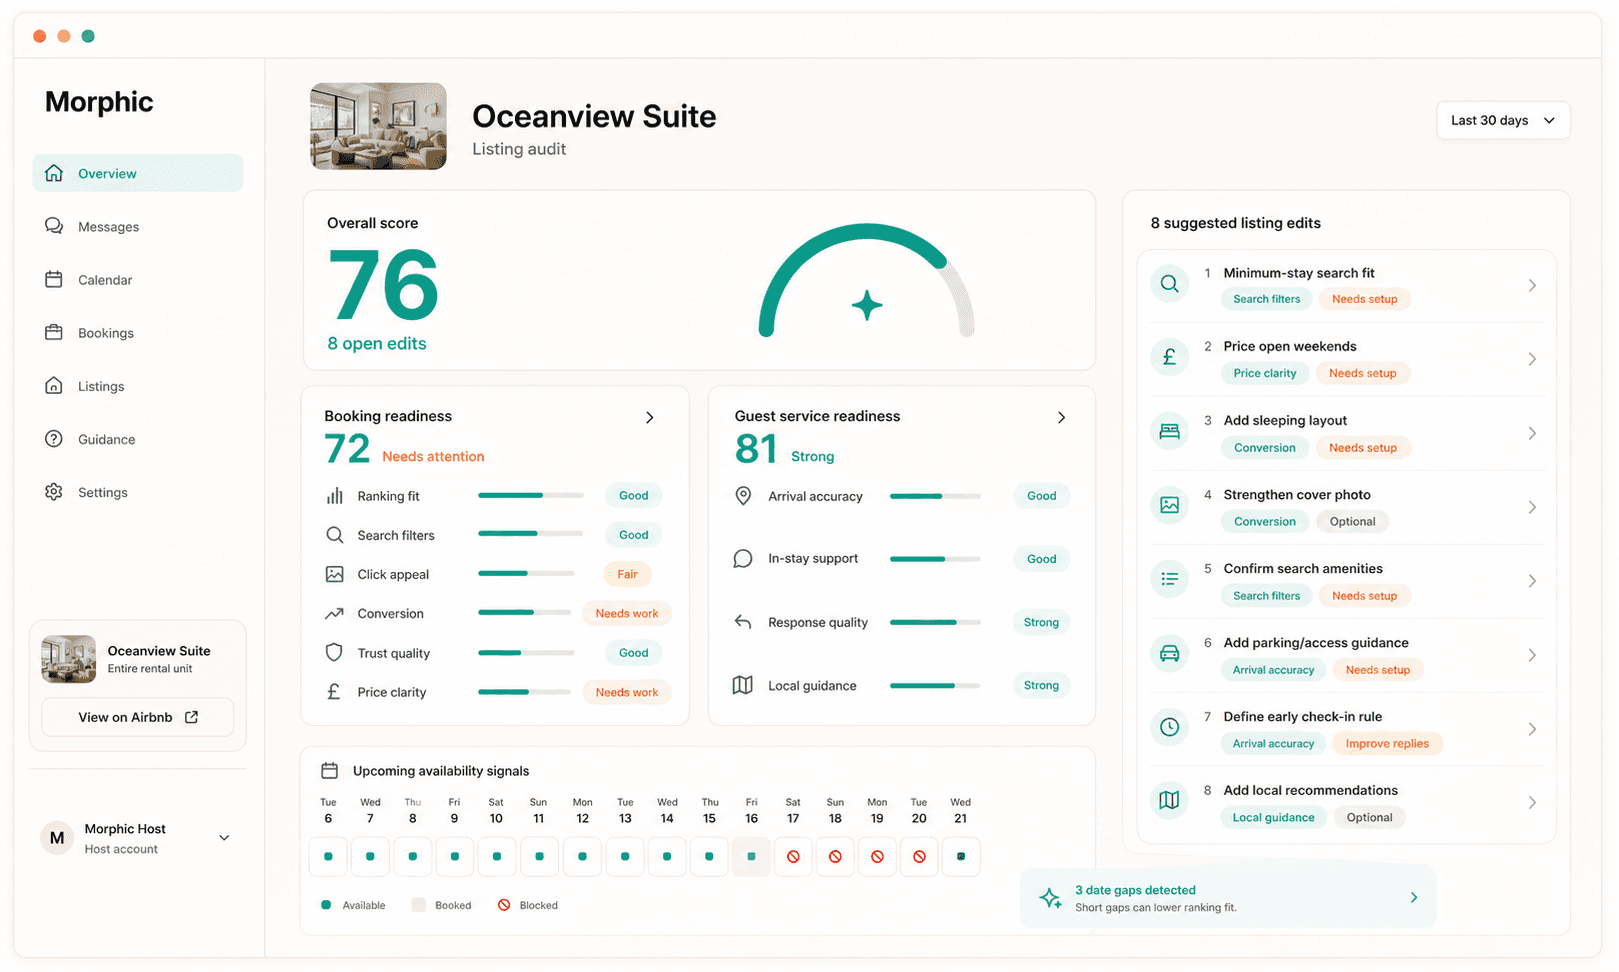This screenshot has width=1619, height=972.
Task: Click the Settings gear icon
Action: [54, 491]
